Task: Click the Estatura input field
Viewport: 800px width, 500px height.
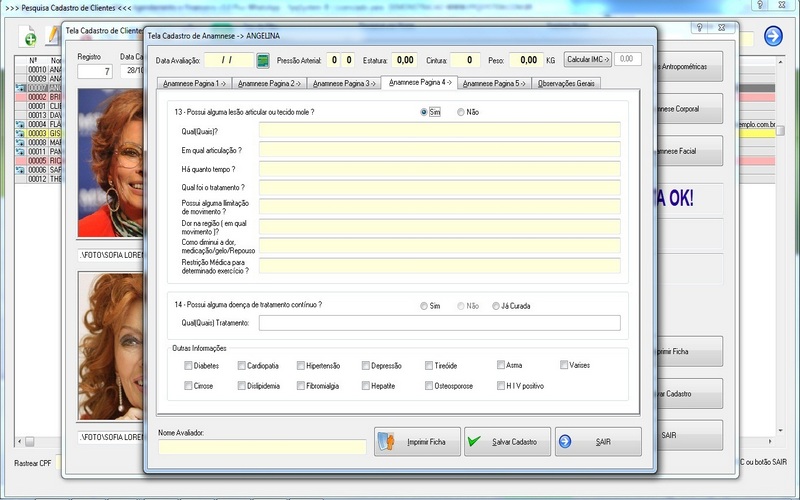Action: 405,60
